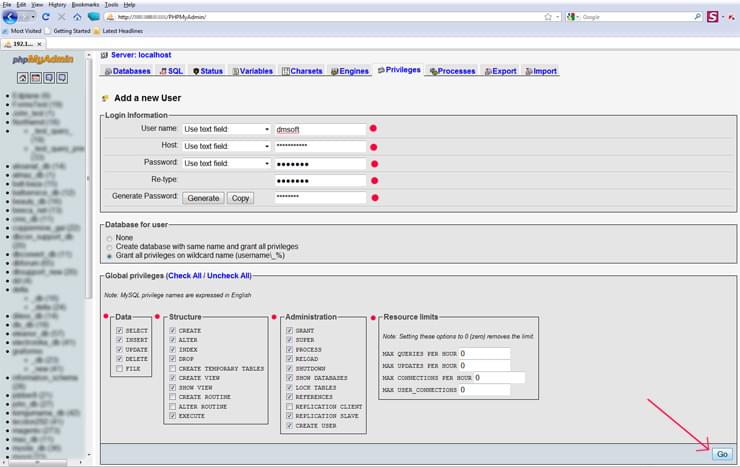Toggle the CREATE USER checkbox
Image resolution: width=740 pixels, height=467 pixels.
coord(289,425)
